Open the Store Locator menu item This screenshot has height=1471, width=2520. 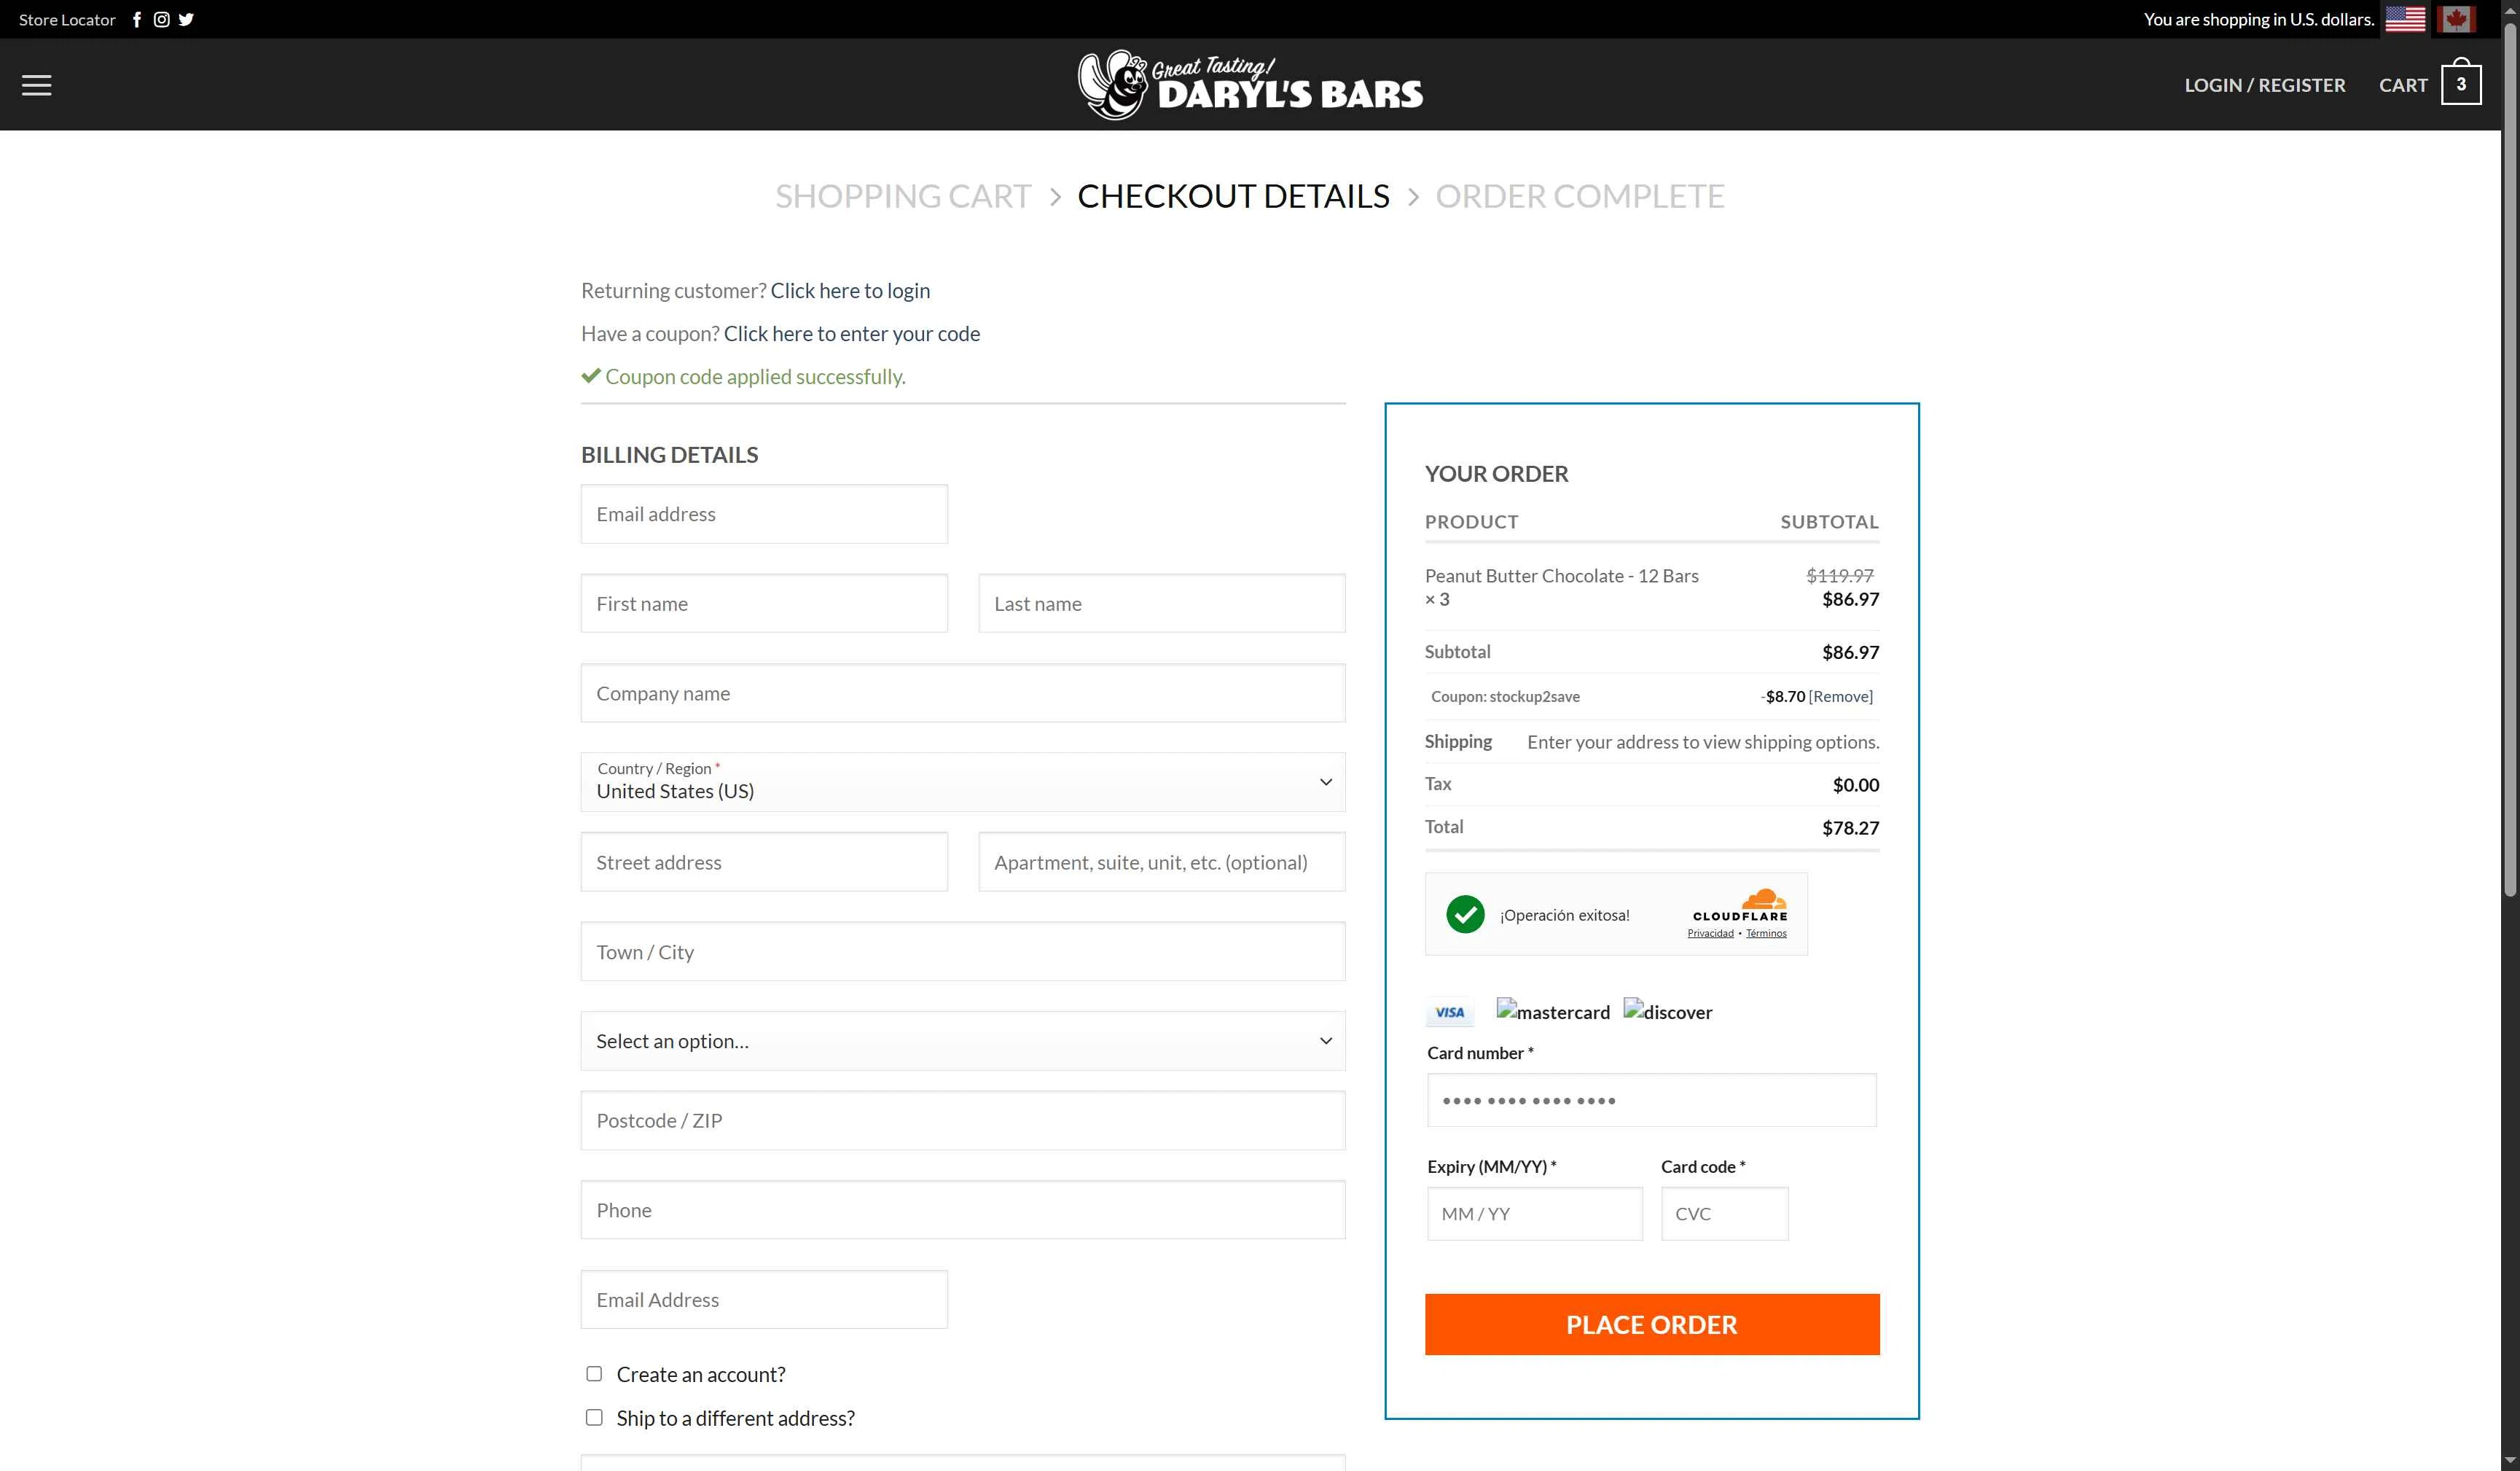tap(66, 19)
